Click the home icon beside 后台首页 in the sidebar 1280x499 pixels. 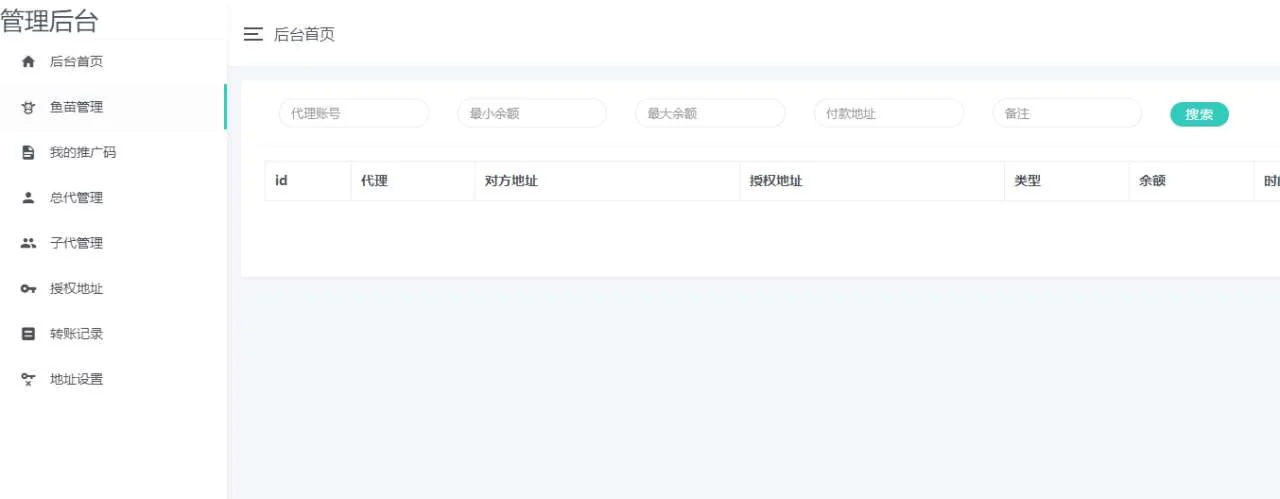pyautogui.click(x=28, y=62)
